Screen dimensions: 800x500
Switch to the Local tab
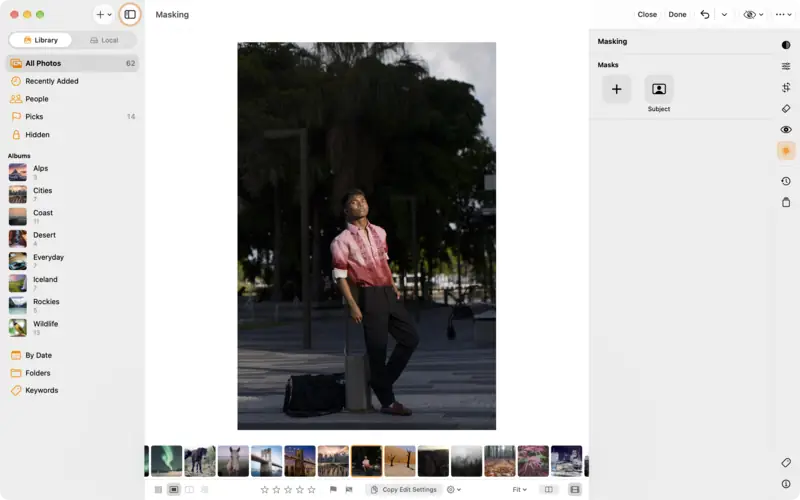click(104, 40)
